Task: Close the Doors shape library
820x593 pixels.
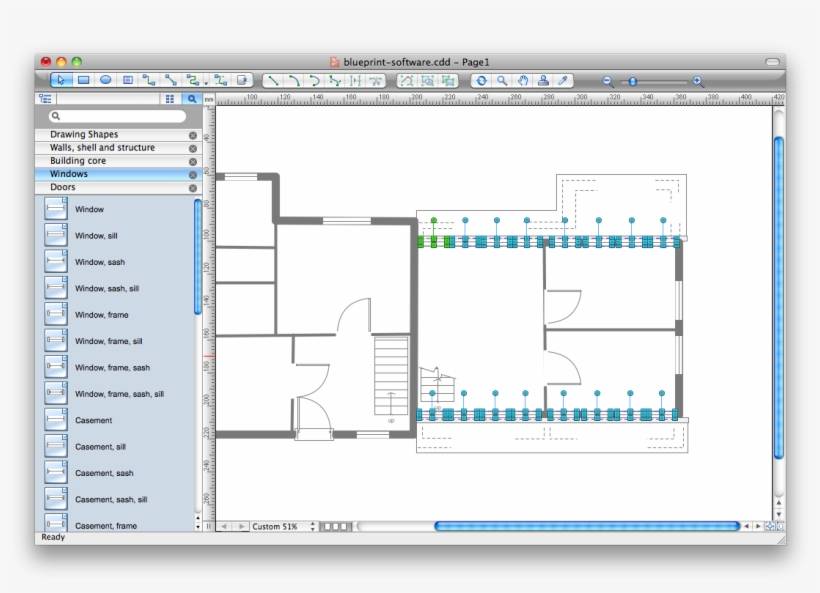Action: pyautogui.click(x=191, y=187)
